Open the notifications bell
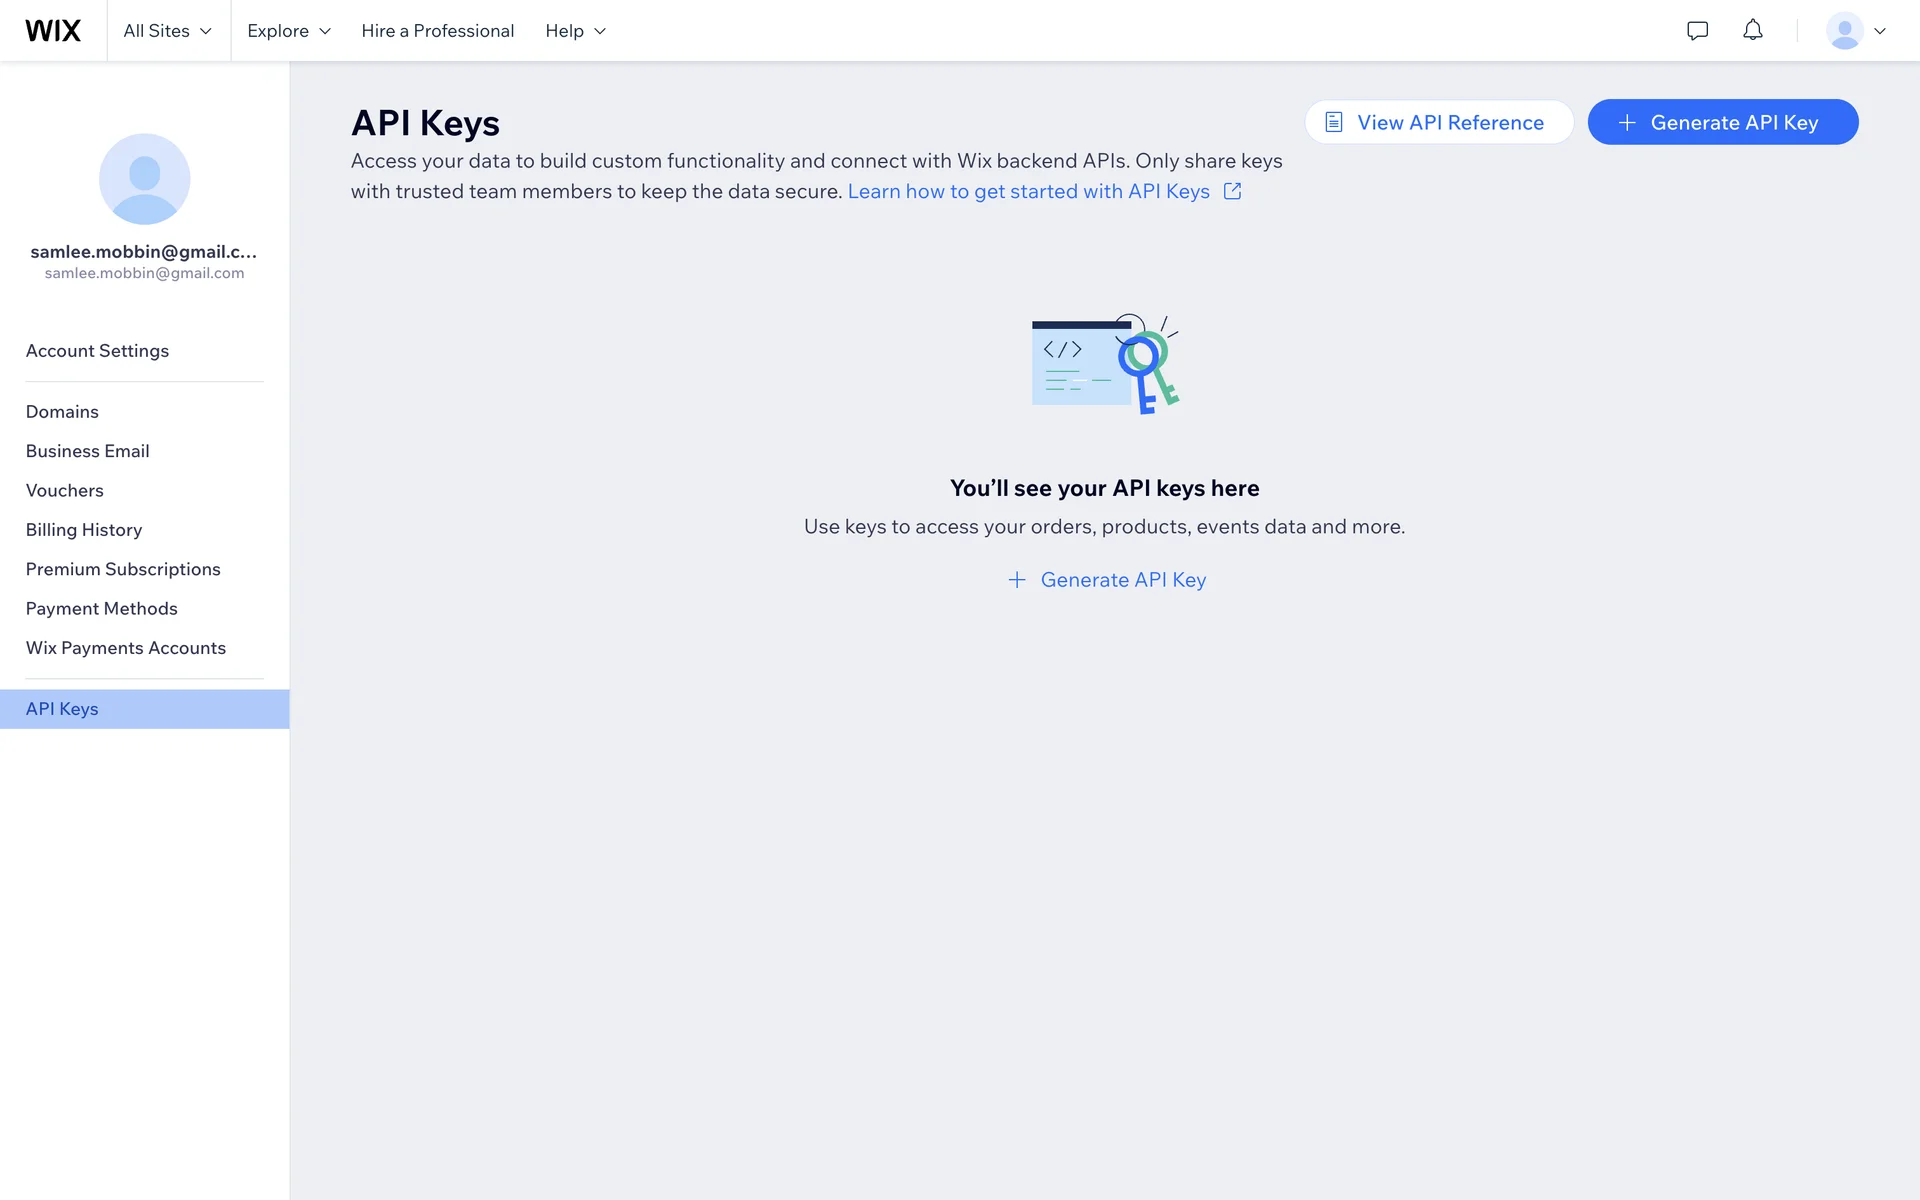The width and height of the screenshot is (1920, 1200). tap(1752, 30)
